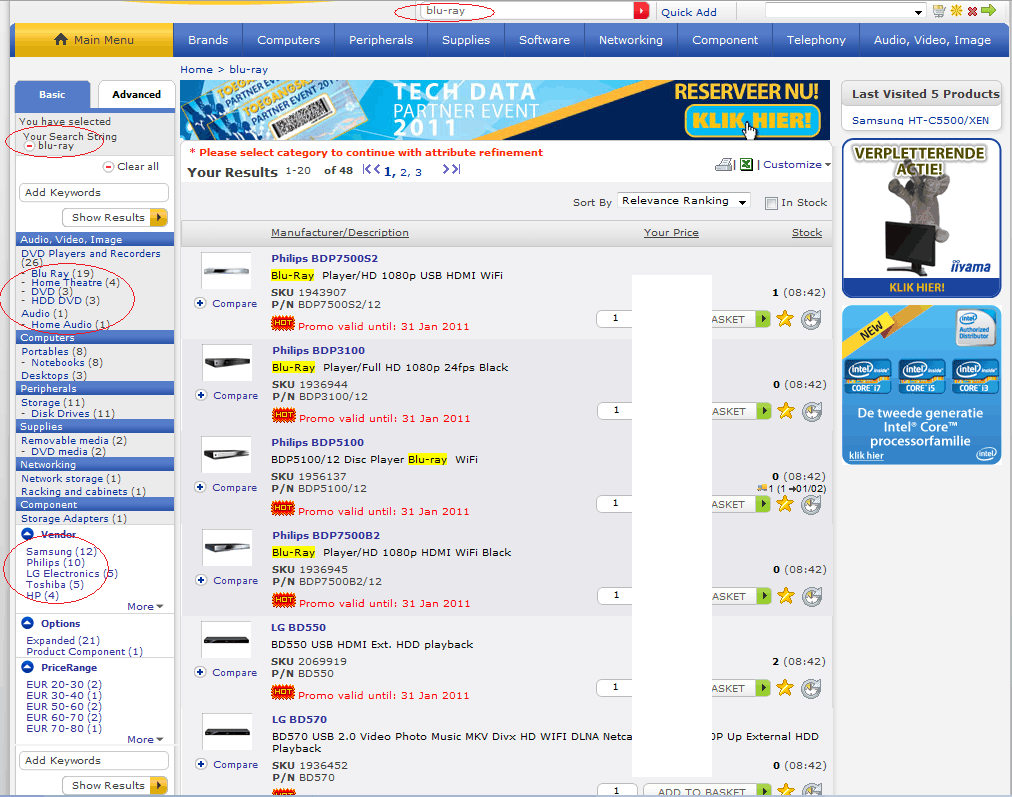
Task: Click clock icon for Philips BDP7500B2
Action: (x=812, y=596)
